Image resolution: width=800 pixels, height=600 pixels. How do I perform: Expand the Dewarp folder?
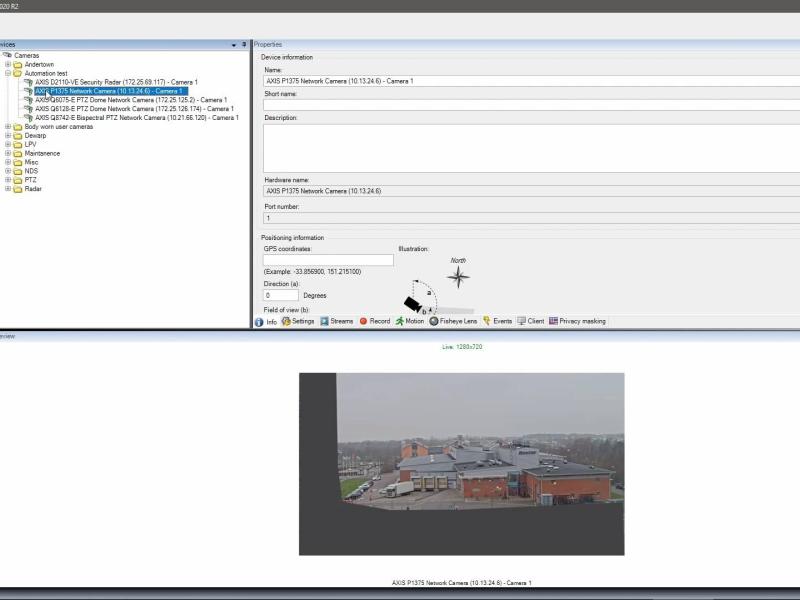pyautogui.click(x=8, y=136)
